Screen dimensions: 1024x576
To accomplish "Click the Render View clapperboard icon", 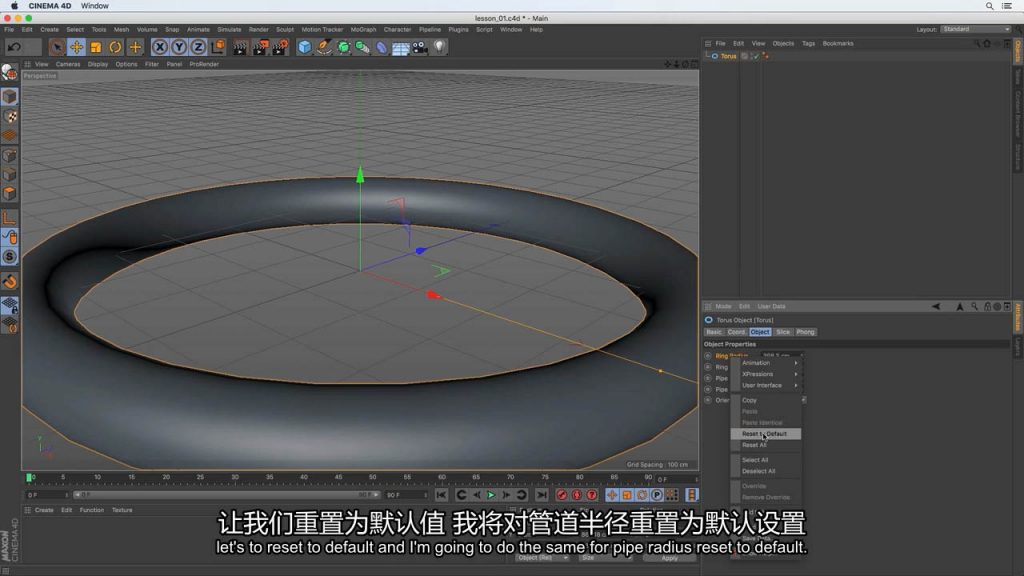I will pos(240,47).
